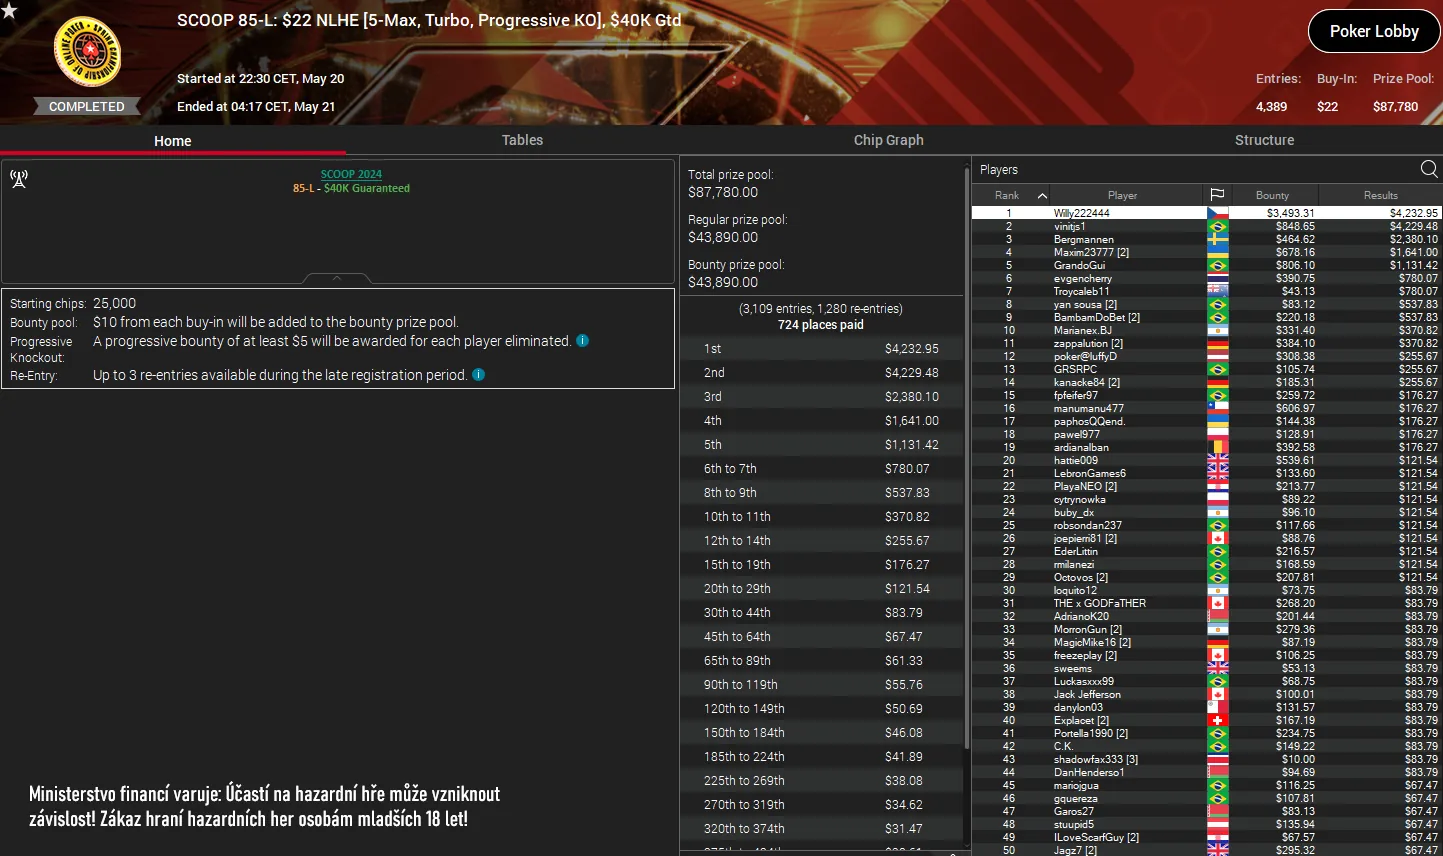Image resolution: width=1443 pixels, height=856 pixels.
Task: Open info icon beside progressive bounty text
Action: [583, 341]
